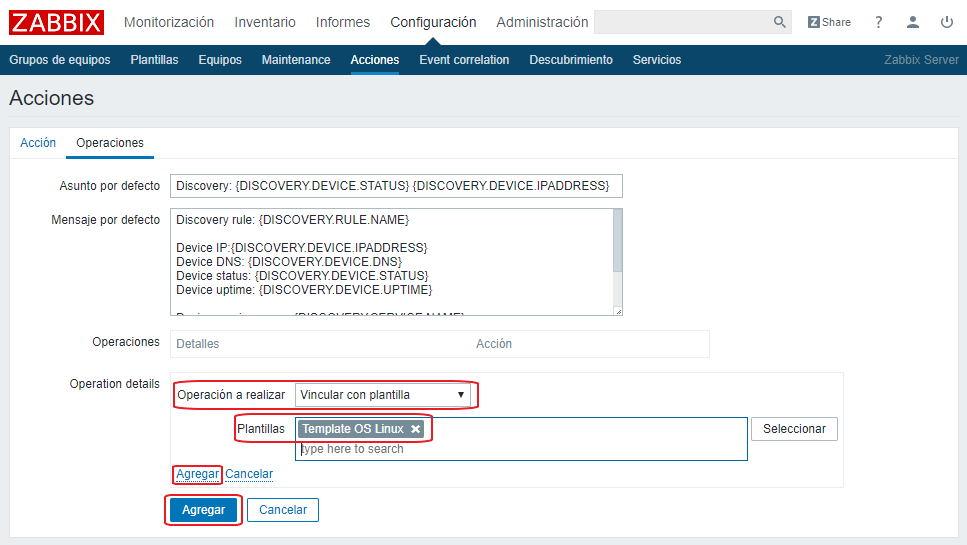Go to Descubrimiento submenu
Screen dimensions: 967x545
[571, 60]
